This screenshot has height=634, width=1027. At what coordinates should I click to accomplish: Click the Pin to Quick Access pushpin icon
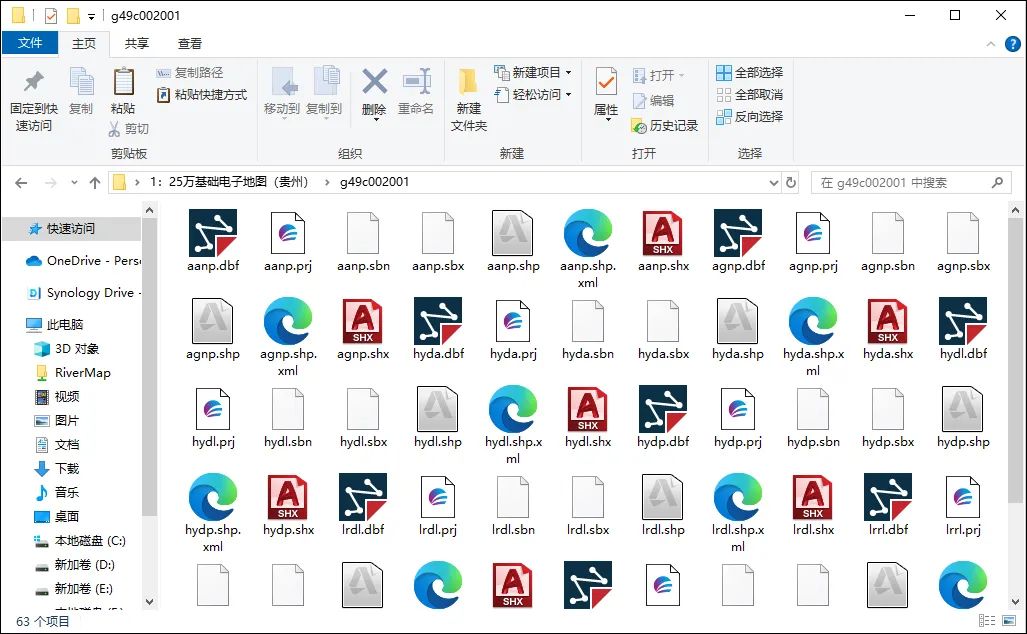33,82
